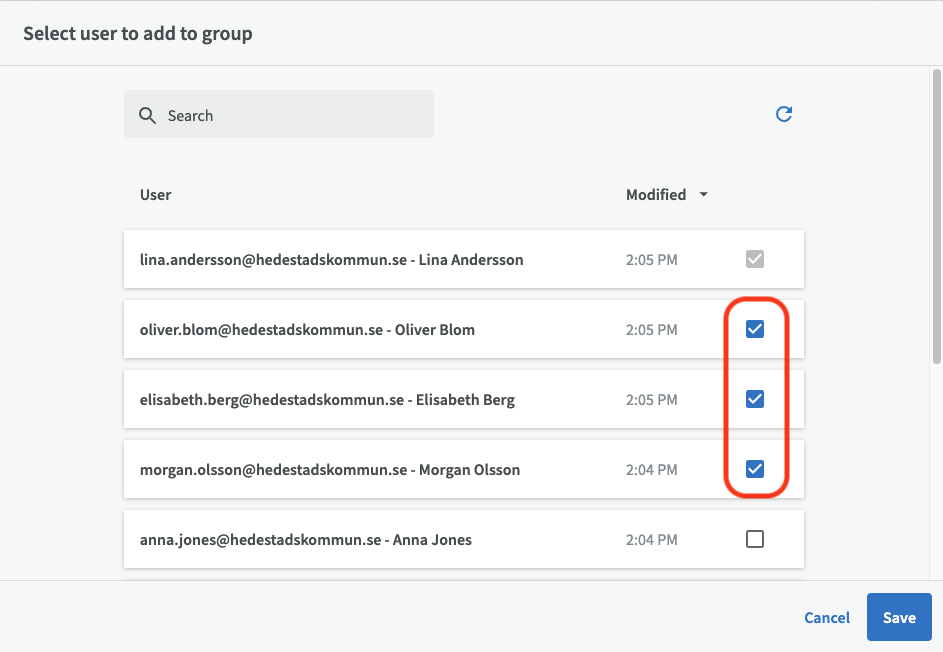This screenshot has height=652, width=943.
Task: Open the Modified sort arrow dropdown
Action: point(703,195)
